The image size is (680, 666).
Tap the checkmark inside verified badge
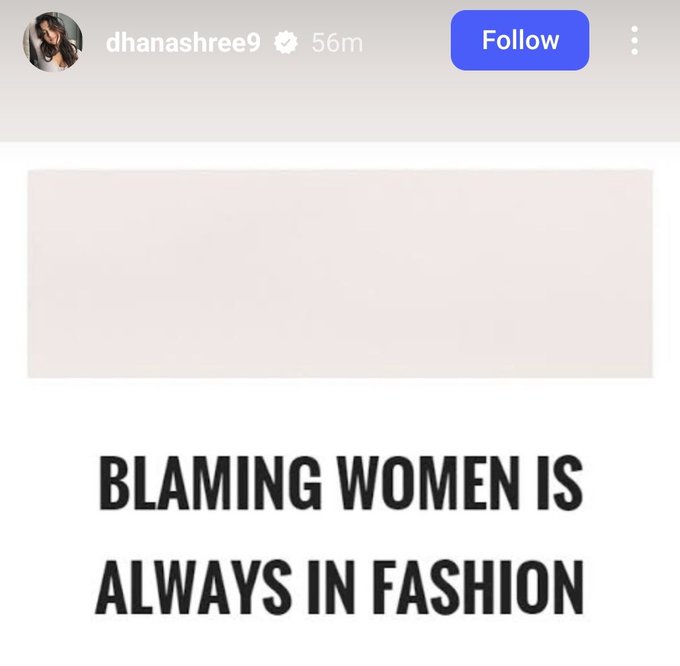pyautogui.click(x=286, y=43)
